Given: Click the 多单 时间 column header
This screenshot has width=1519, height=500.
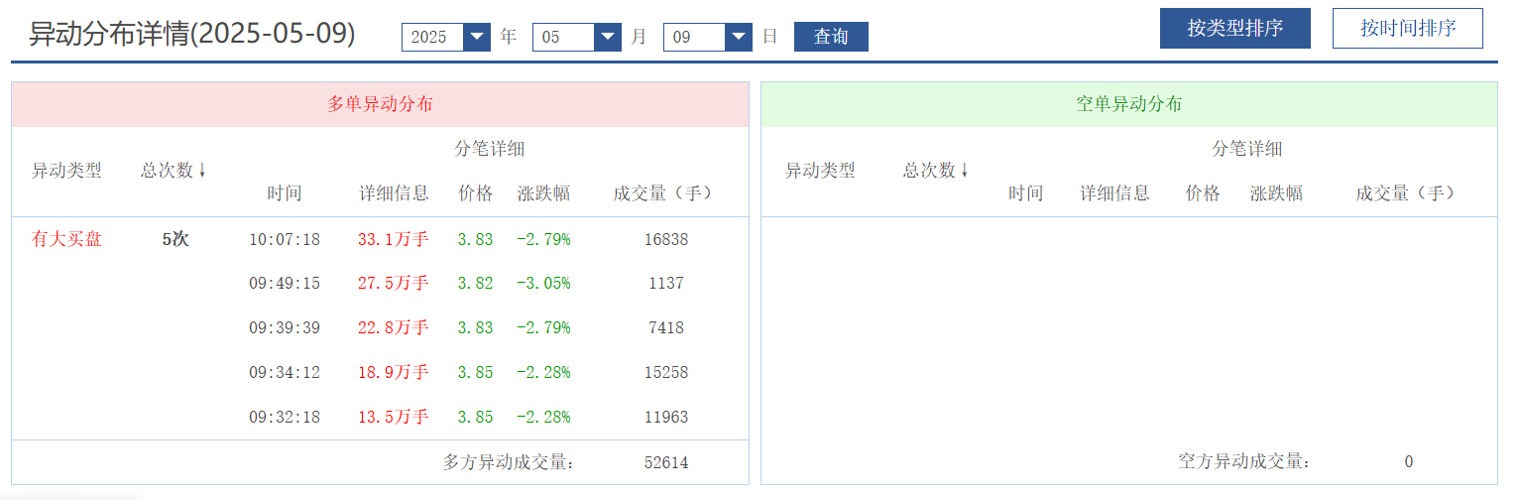Looking at the screenshot, I should [284, 193].
